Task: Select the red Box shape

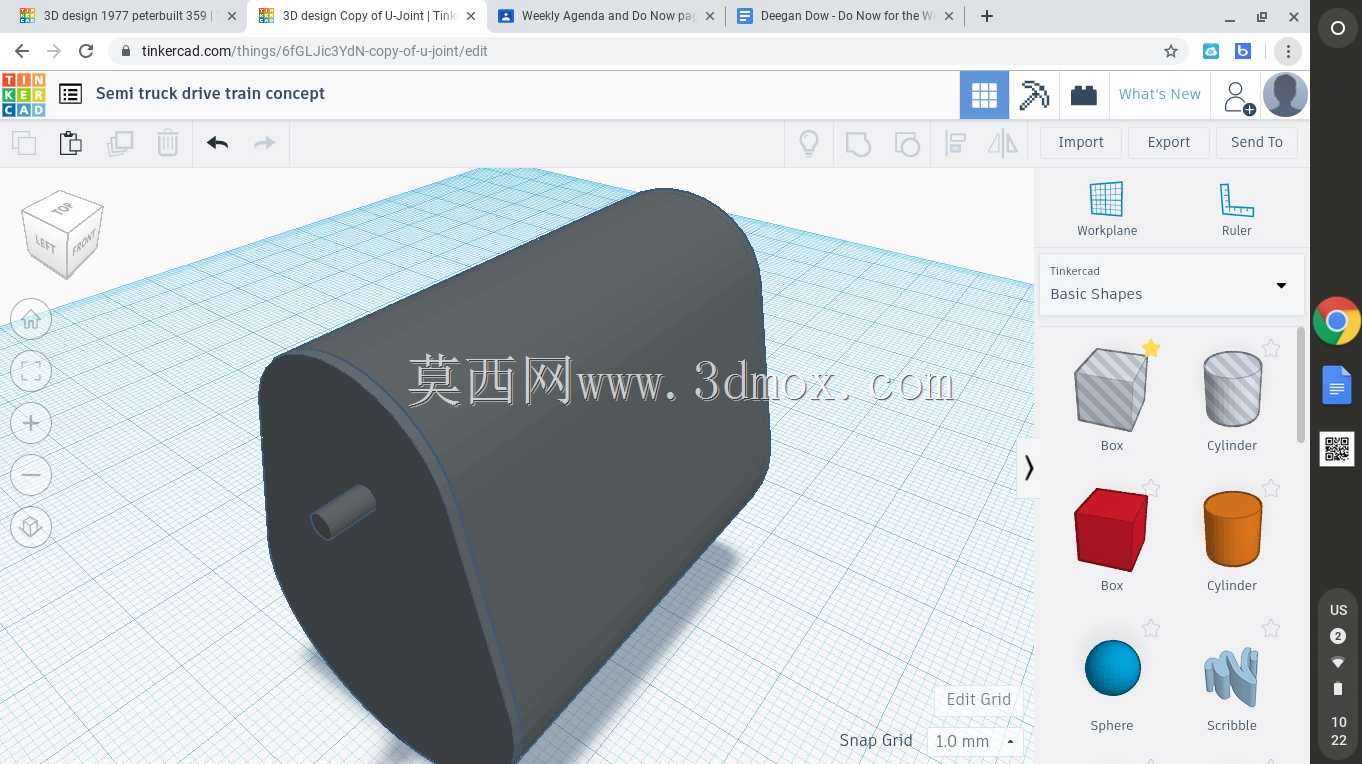Action: [x=1111, y=531]
